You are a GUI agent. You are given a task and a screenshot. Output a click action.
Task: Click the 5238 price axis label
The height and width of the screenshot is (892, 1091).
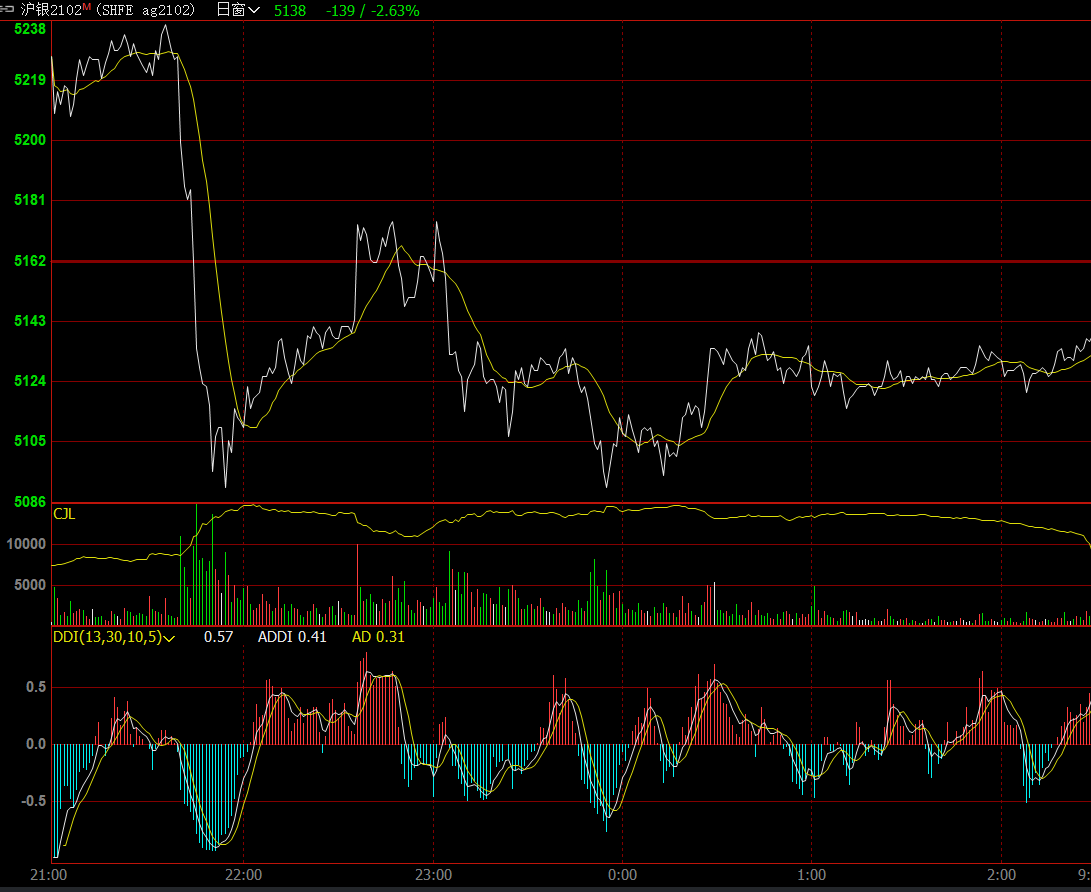(x=30, y=29)
